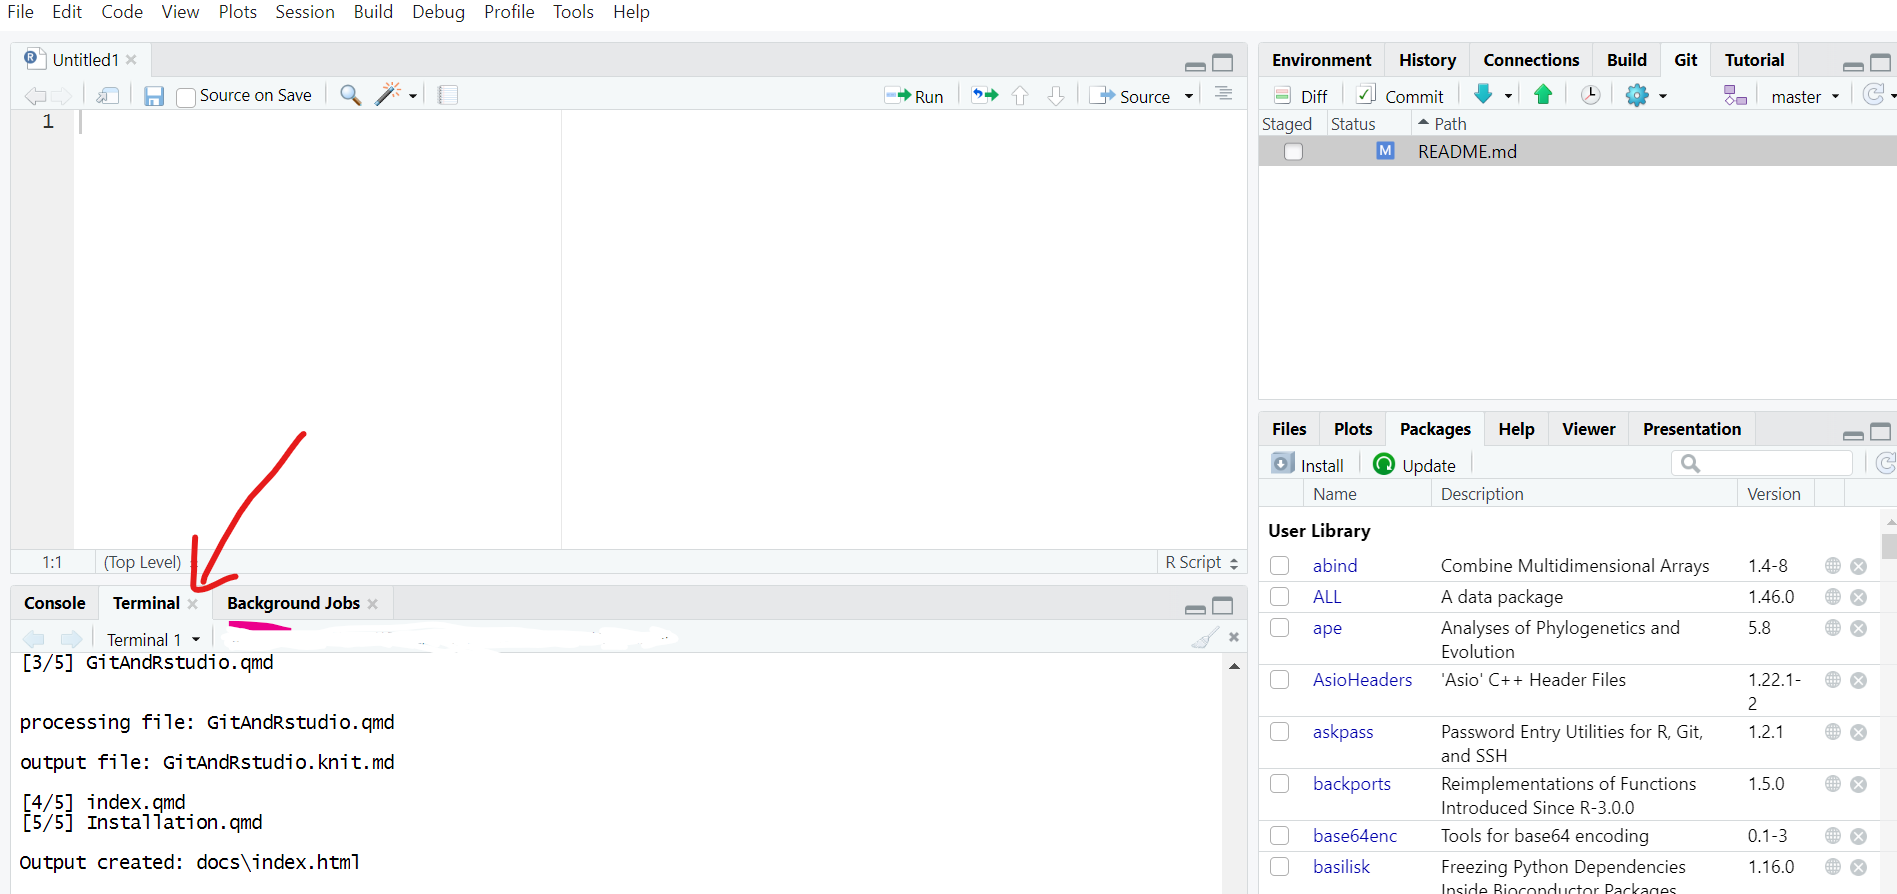This screenshot has width=1897, height=894.
Task: Expand the Terminal 1 dropdown
Action: pos(154,640)
